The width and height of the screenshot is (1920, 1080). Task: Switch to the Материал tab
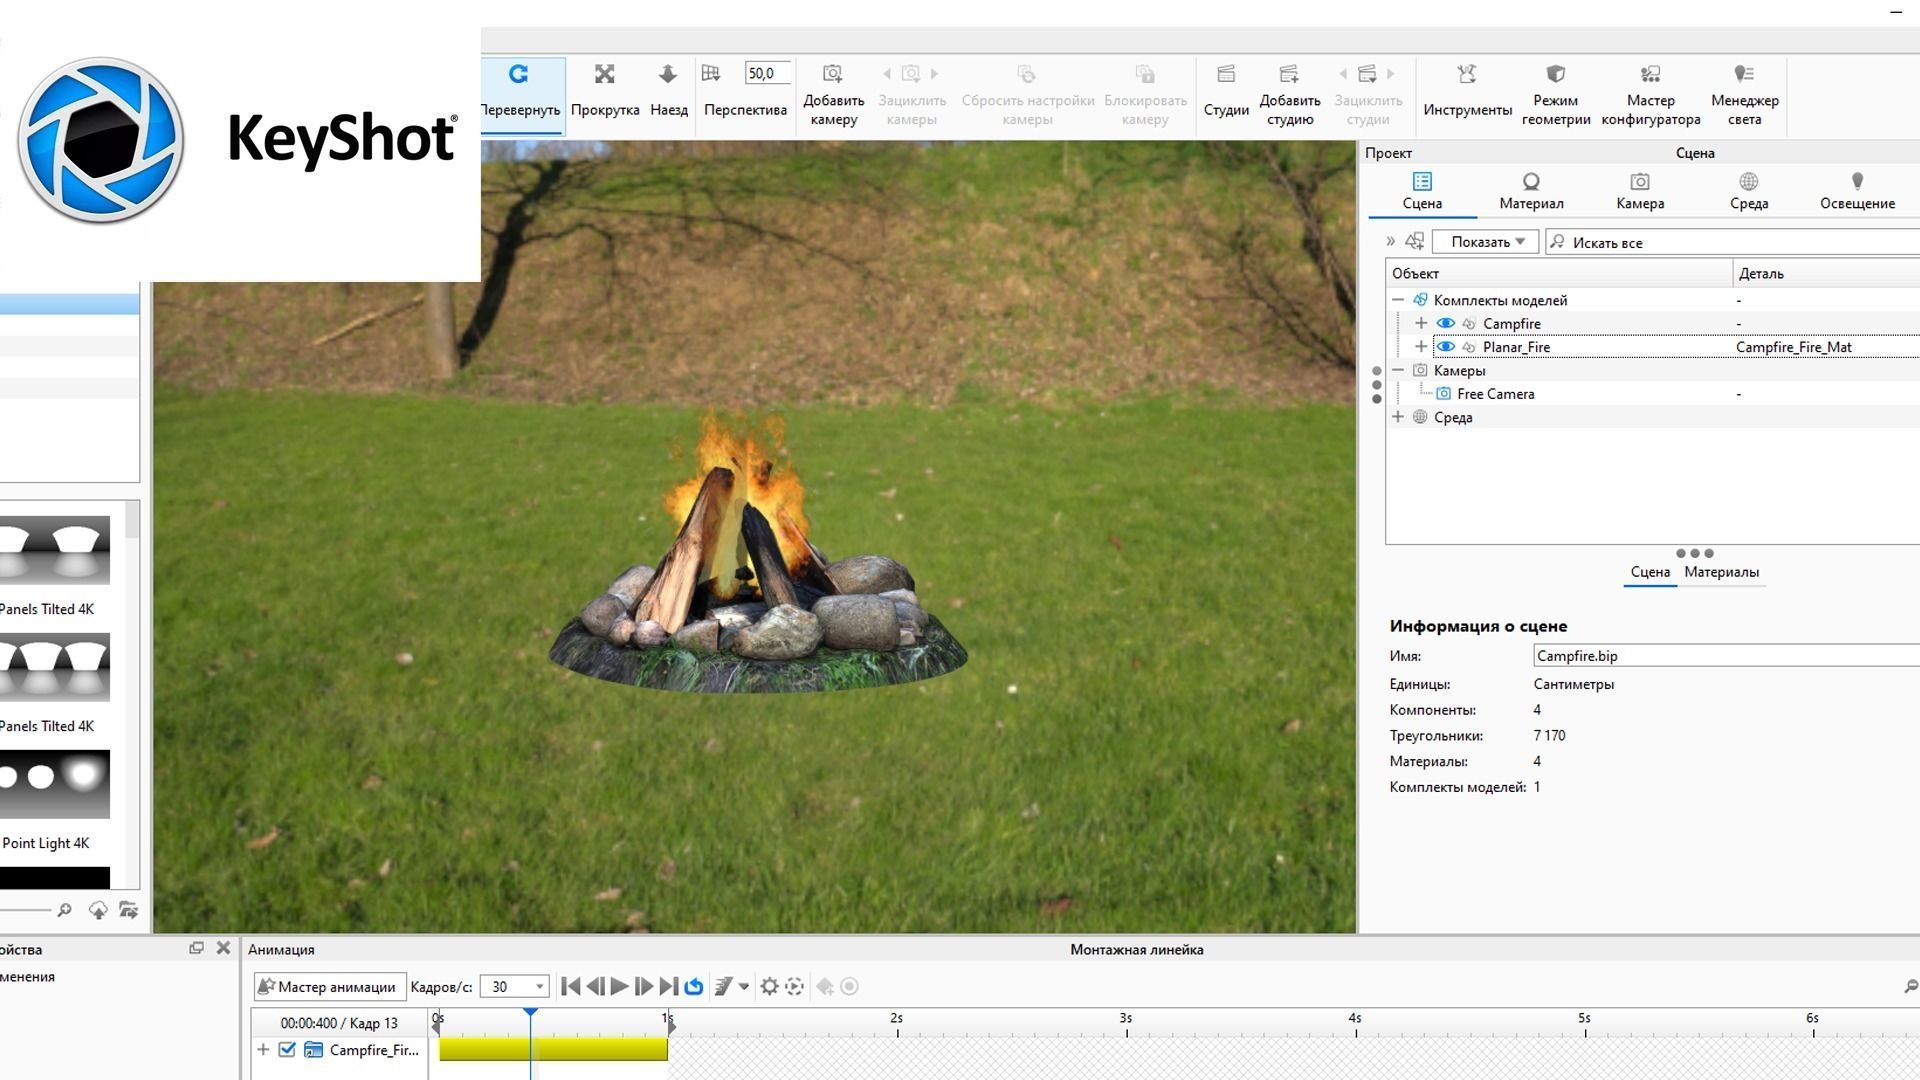[1530, 190]
